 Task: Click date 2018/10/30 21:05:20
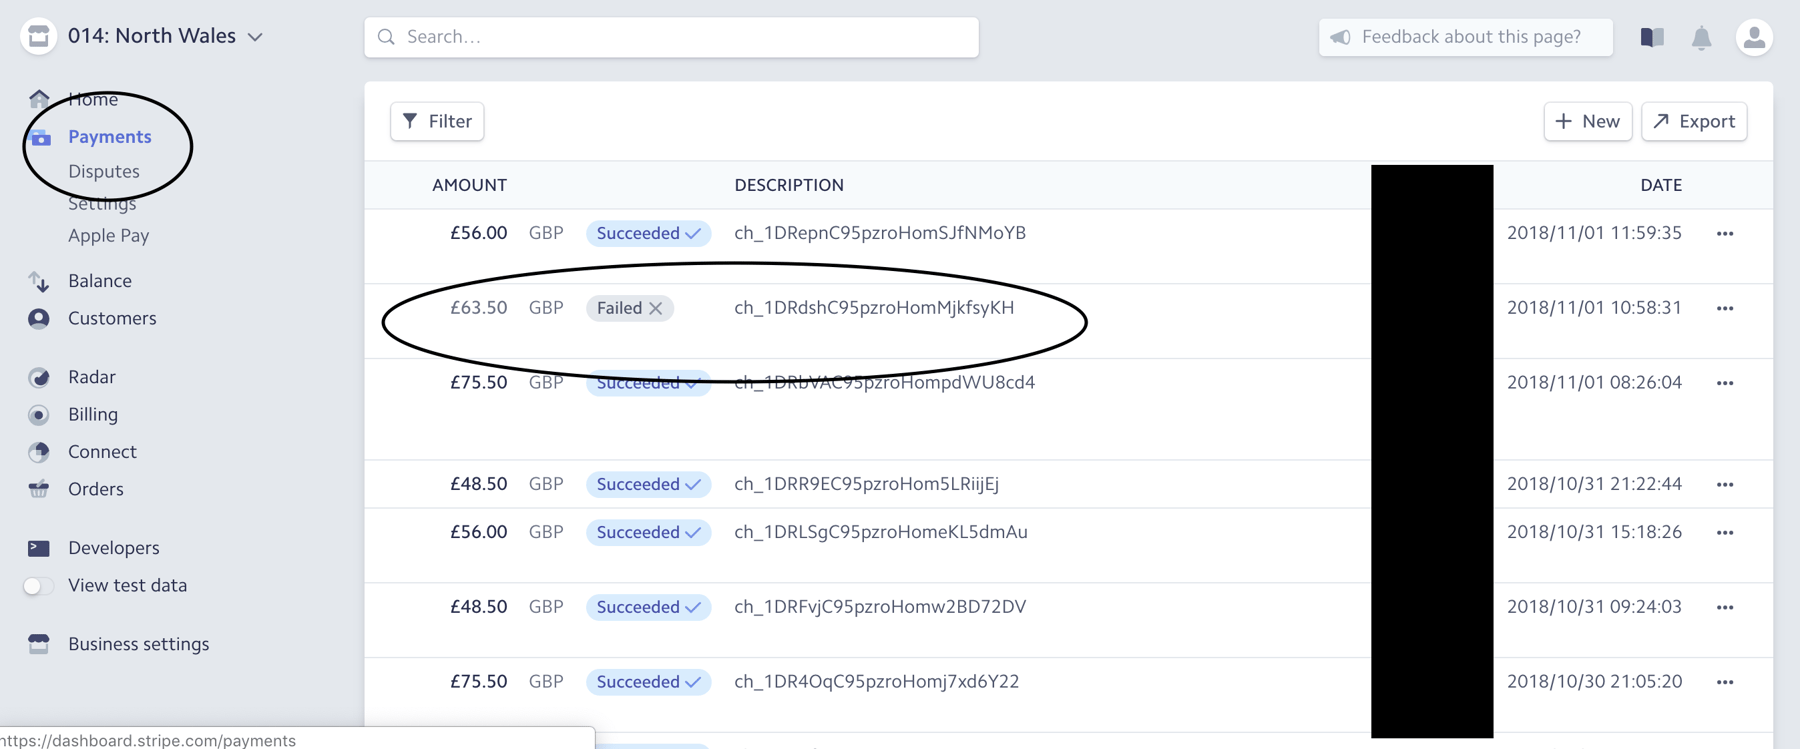tap(1594, 682)
